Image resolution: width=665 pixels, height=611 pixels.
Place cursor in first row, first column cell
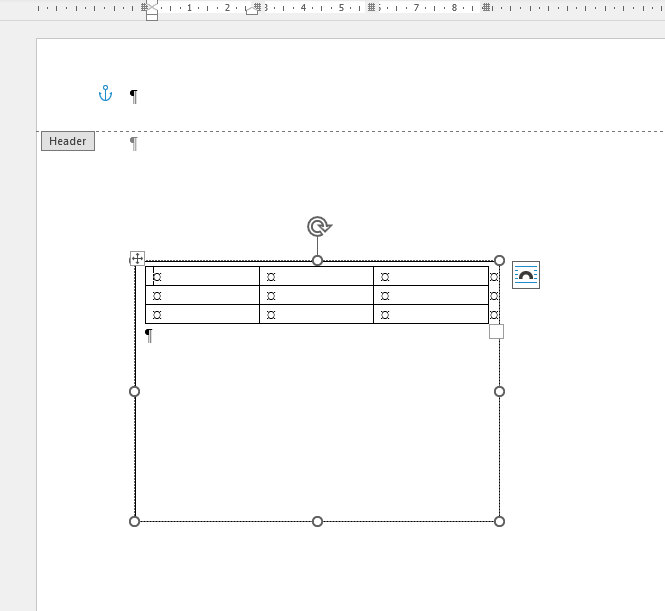pos(202,276)
